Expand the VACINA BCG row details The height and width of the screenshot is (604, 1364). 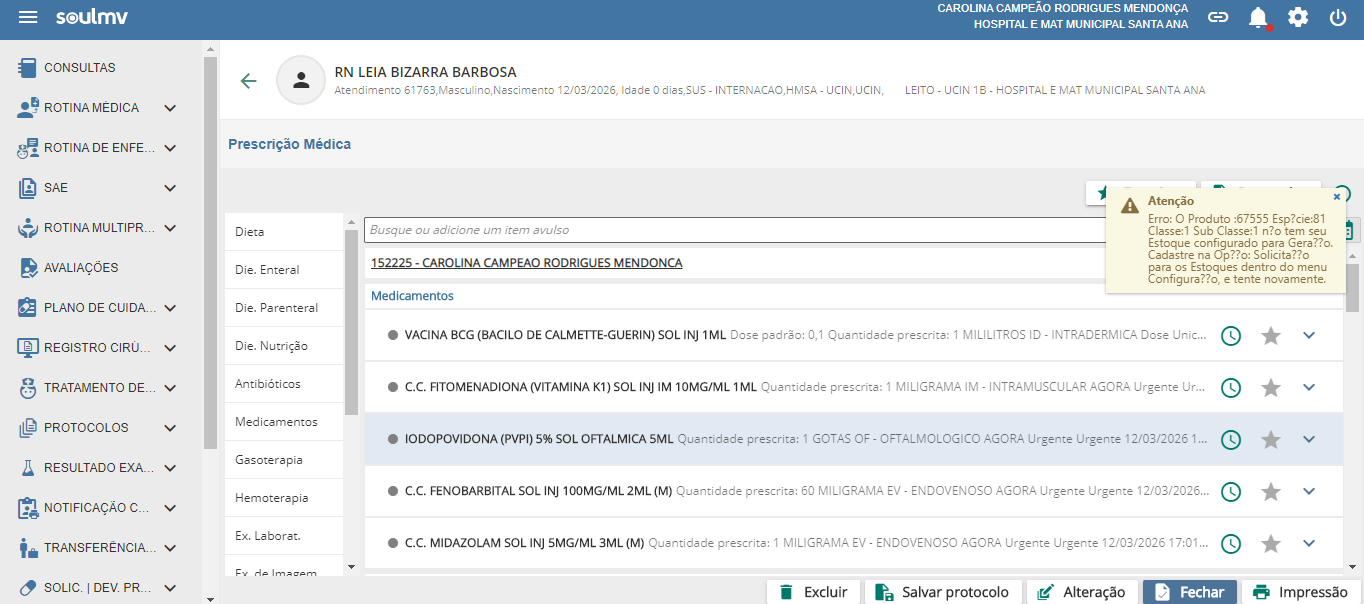click(x=1309, y=336)
